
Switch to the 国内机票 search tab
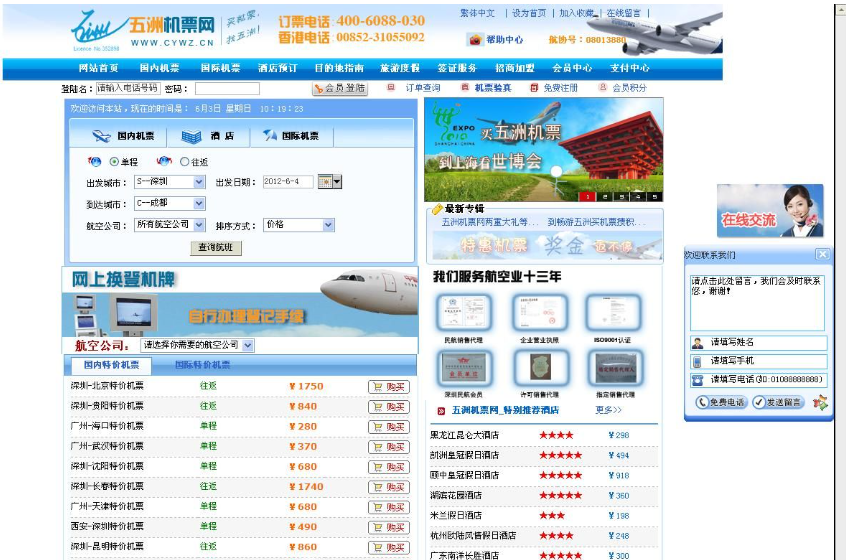(x=124, y=136)
